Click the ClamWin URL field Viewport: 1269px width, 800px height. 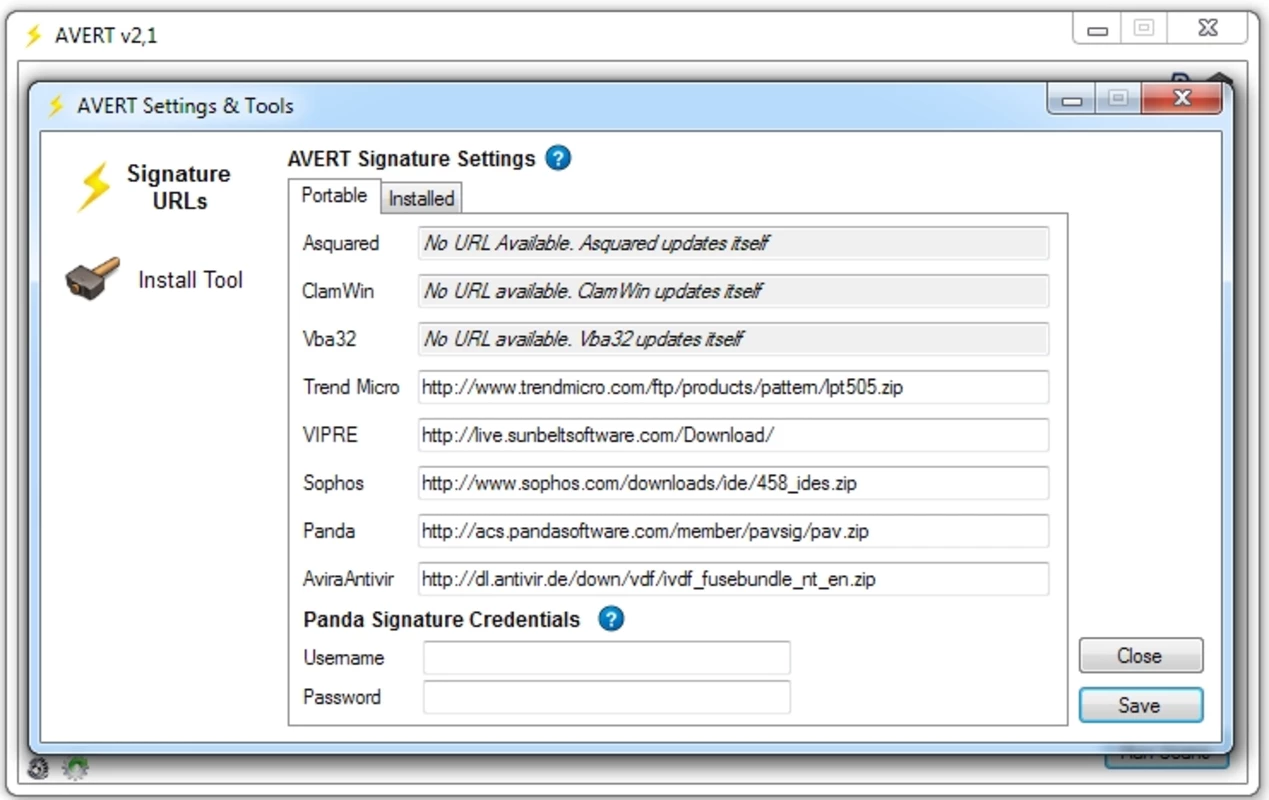[733, 291]
